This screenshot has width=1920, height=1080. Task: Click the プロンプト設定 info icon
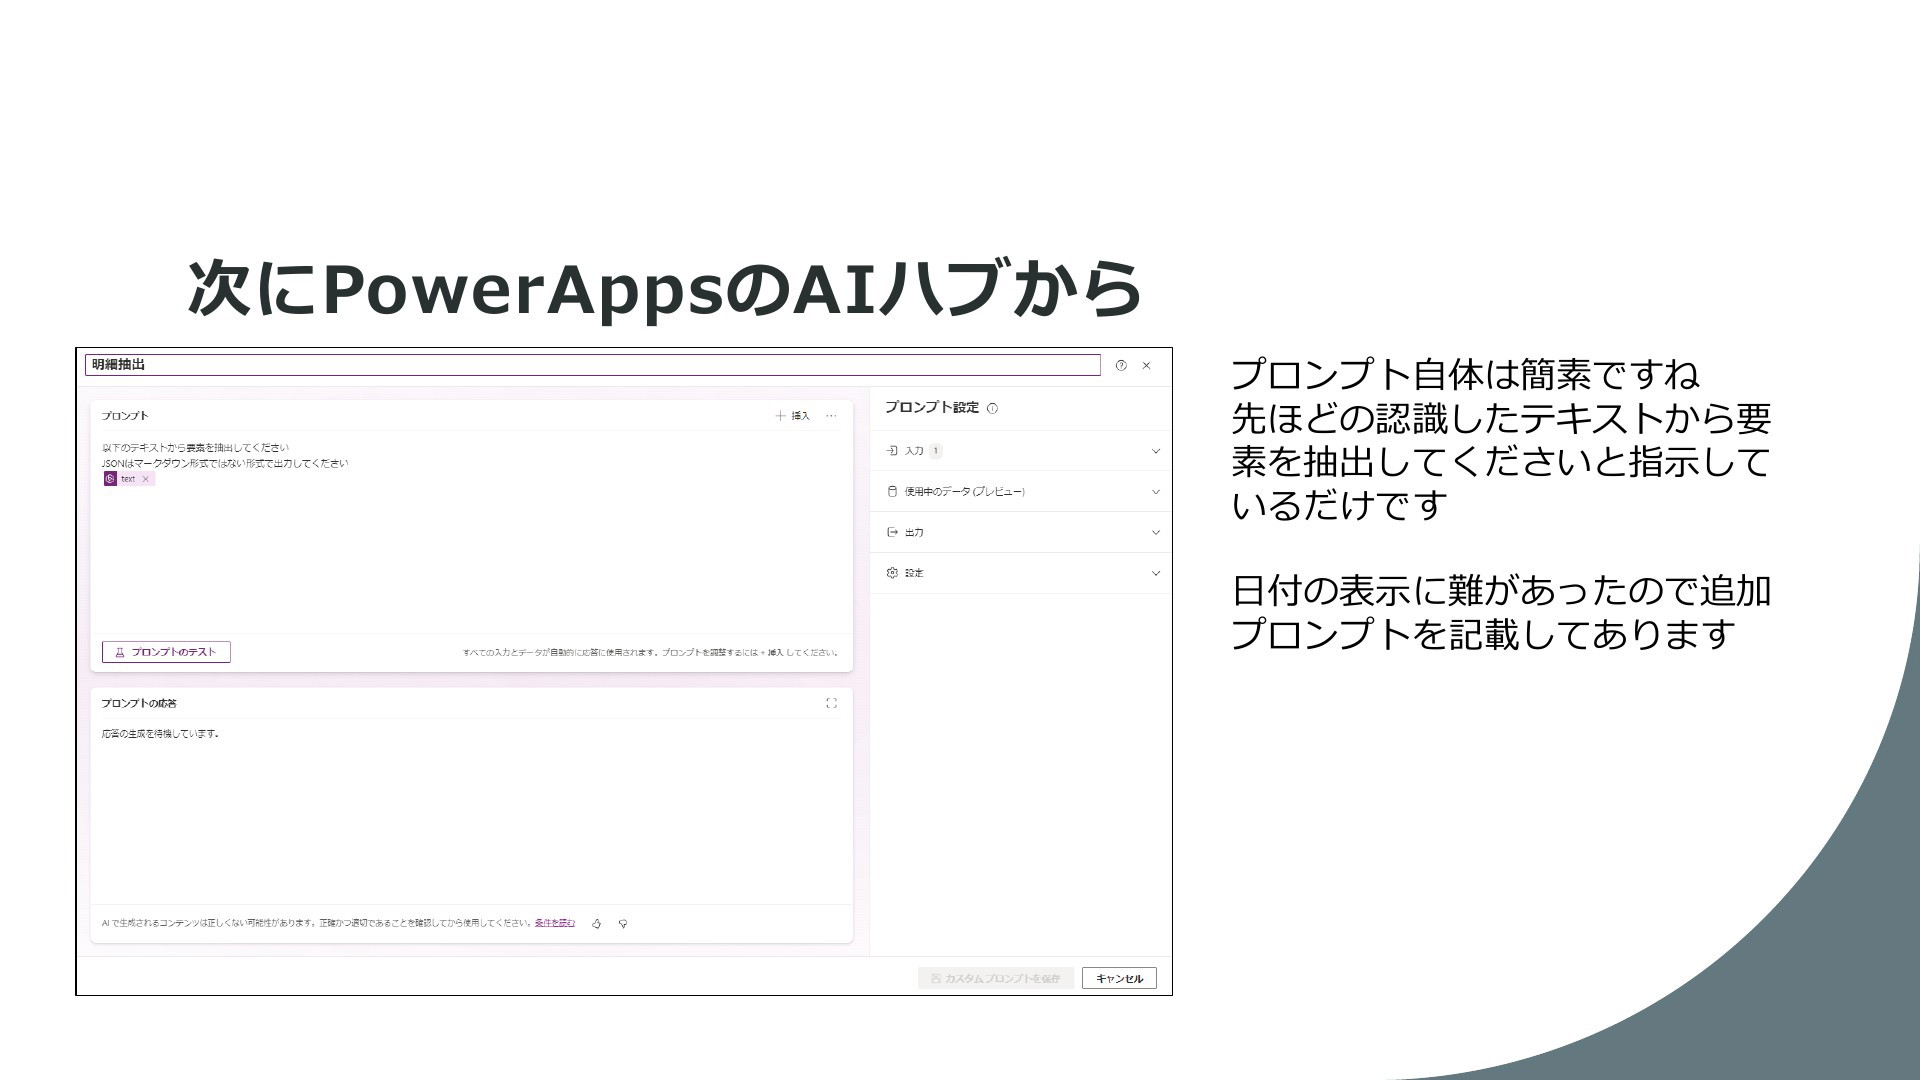click(x=992, y=408)
